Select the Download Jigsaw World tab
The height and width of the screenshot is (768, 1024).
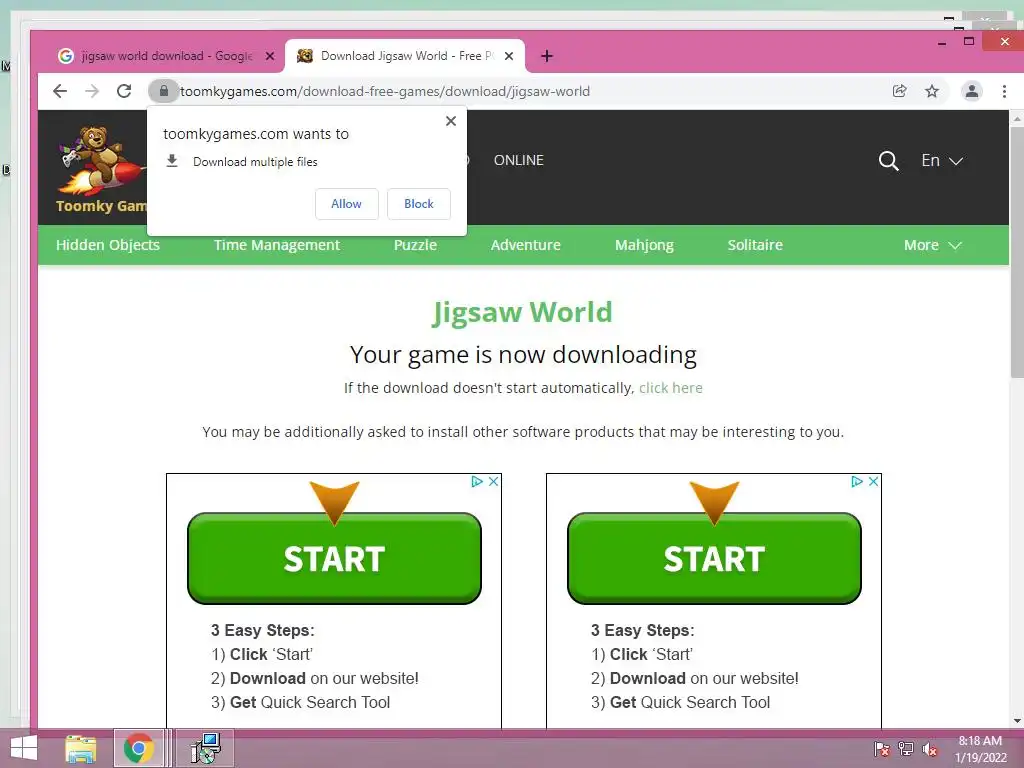click(x=405, y=56)
